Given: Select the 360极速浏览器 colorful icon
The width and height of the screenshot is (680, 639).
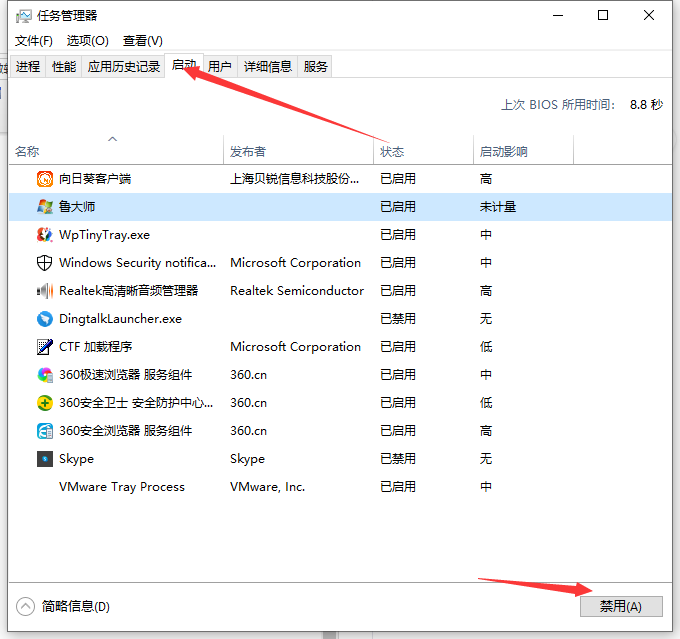Looking at the screenshot, I should (x=45, y=375).
